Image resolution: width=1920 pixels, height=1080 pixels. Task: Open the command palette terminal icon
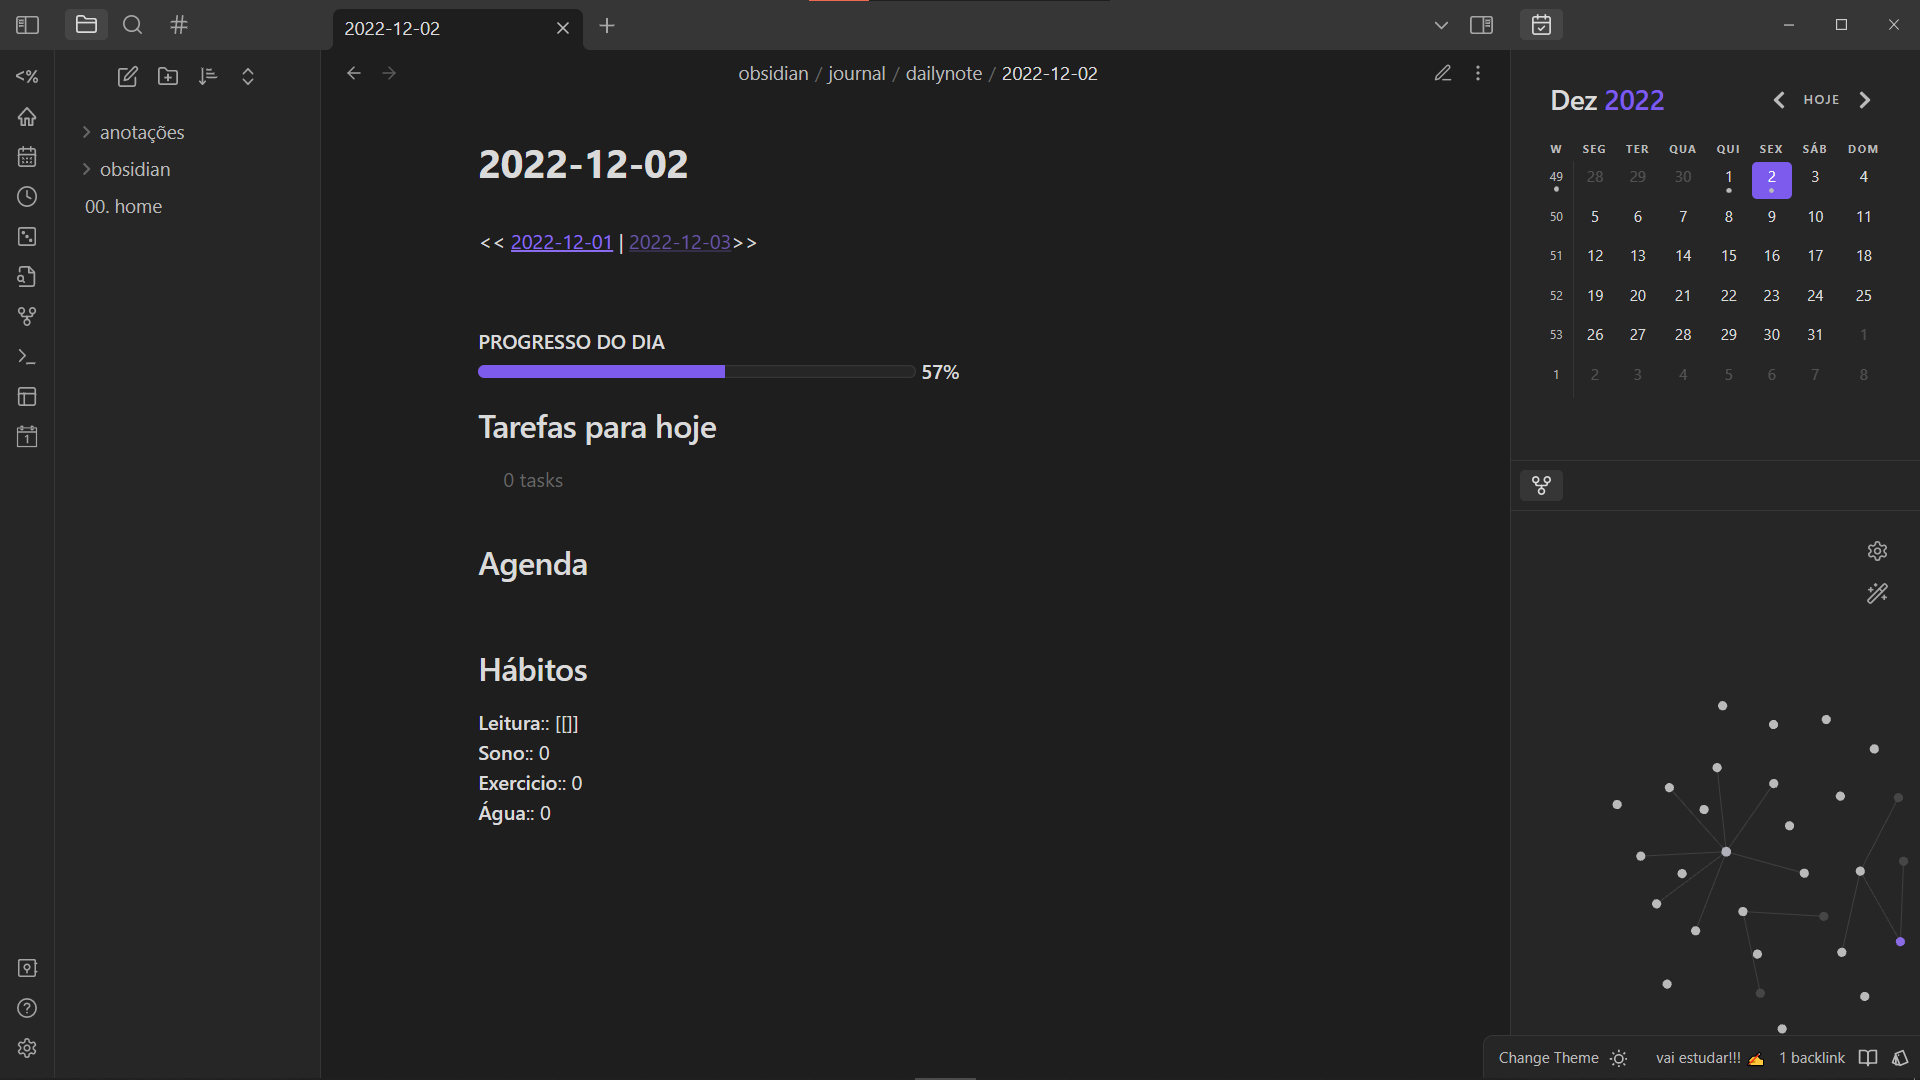27,357
